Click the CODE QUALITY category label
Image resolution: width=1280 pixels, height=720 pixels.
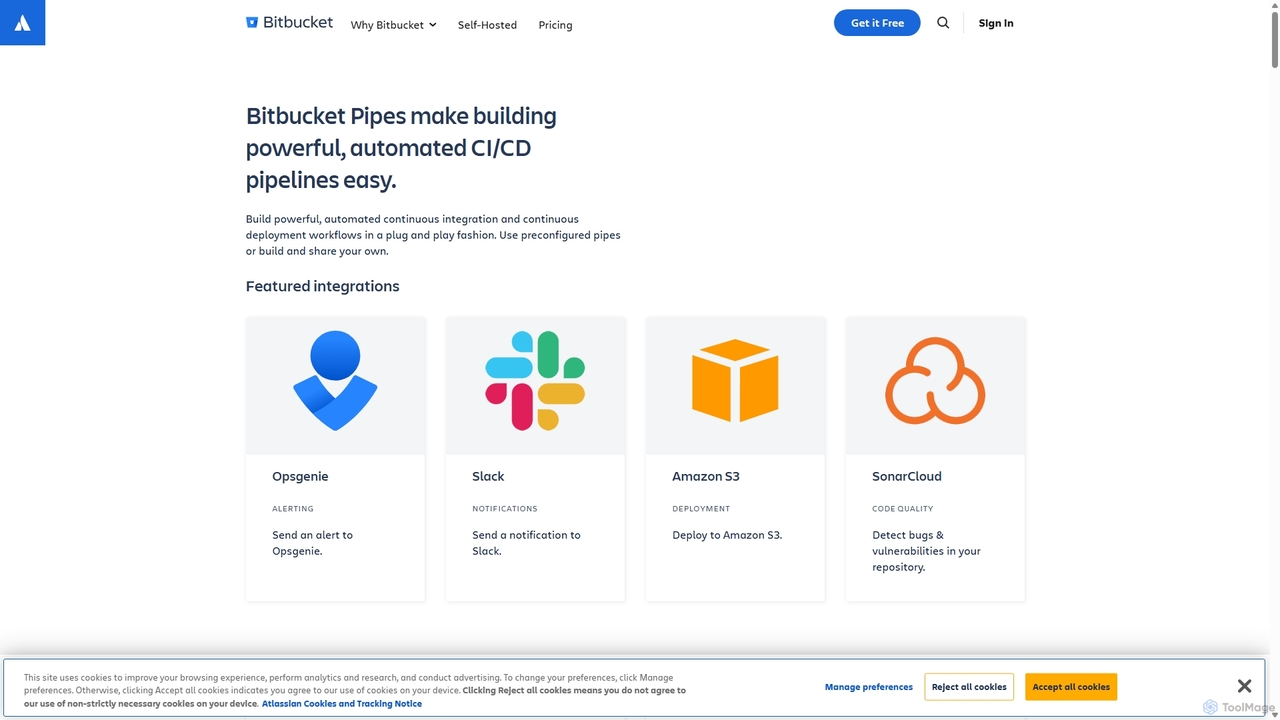[903, 509]
